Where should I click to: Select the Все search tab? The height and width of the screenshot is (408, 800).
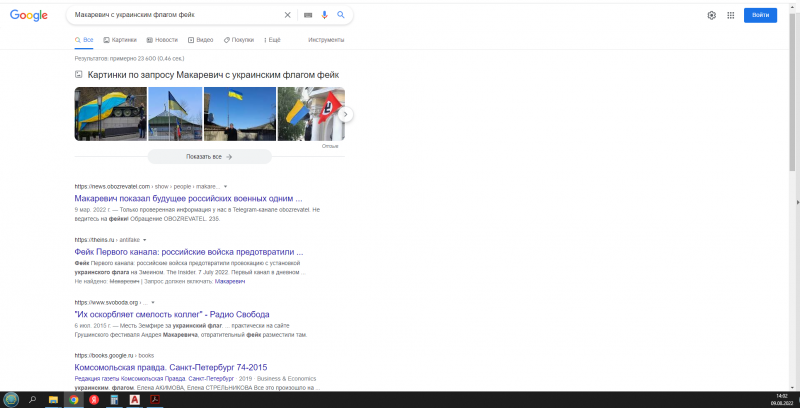point(84,40)
